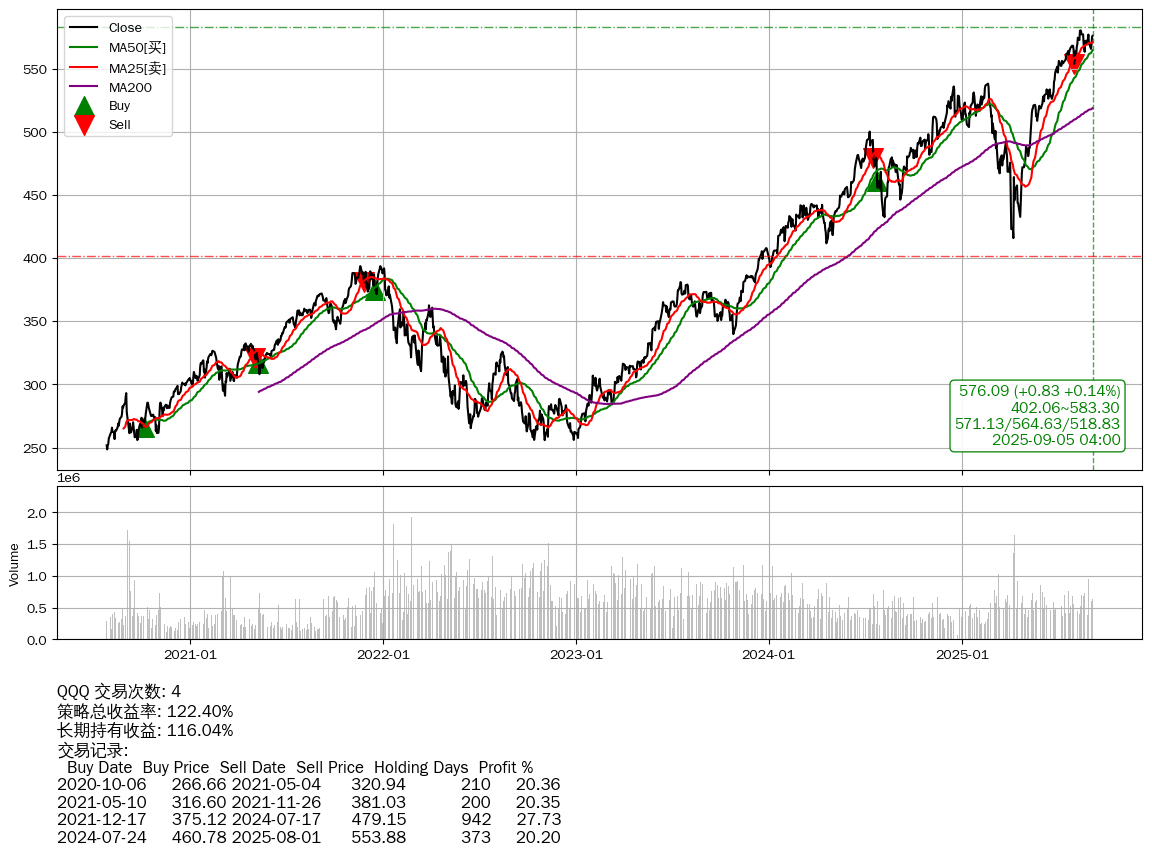Screen dimensions: 1152x855
Task: Click the vertical Volume axis label
Action: point(14,564)
